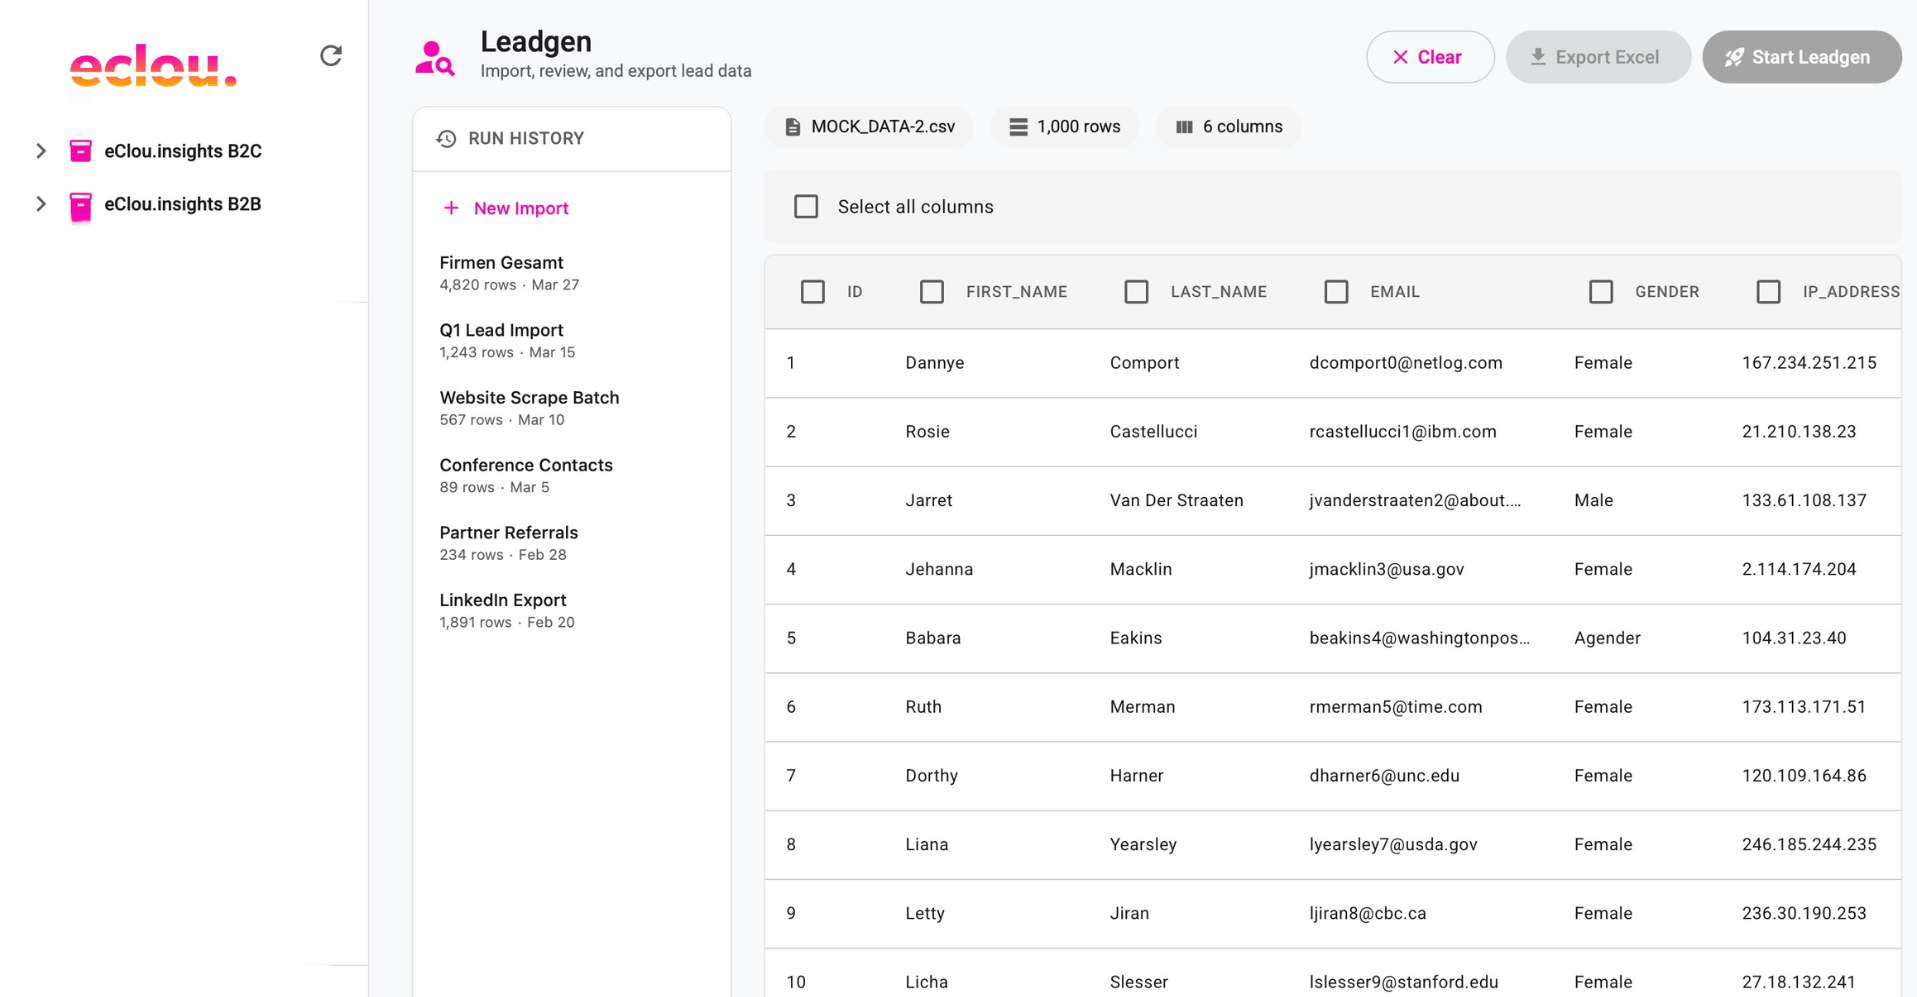Click the 1,000 rows chip
The height and width of the screenshot is (997, 1917).
tap(1064, 127)
